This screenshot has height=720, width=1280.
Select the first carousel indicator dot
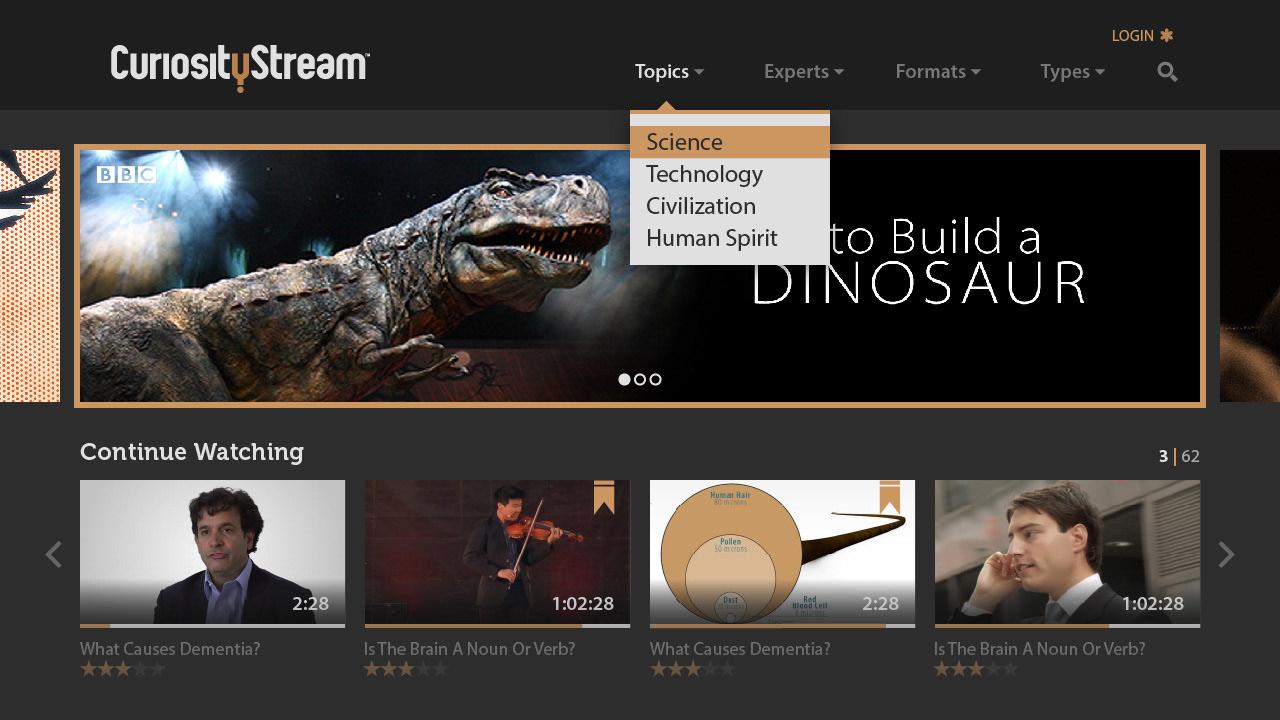click(x=624, y=379)
